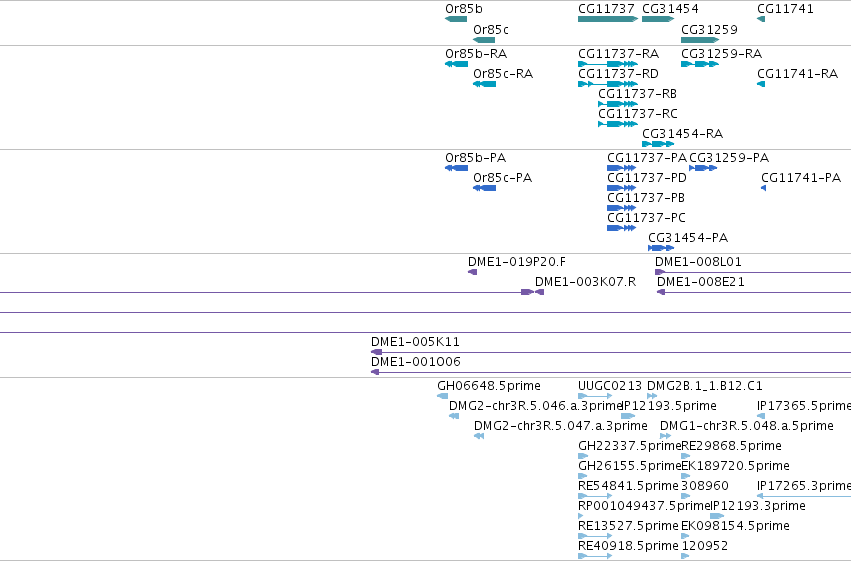Open the Or85c-RA transcript
The height and width of the screenshot is (561, 851).
click(485, 84)
